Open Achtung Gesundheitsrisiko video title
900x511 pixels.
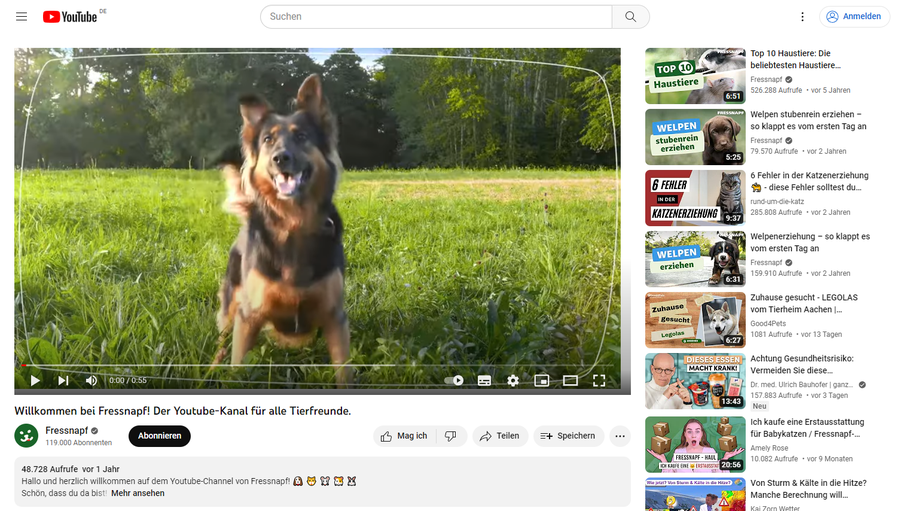(x=802, y=364)
